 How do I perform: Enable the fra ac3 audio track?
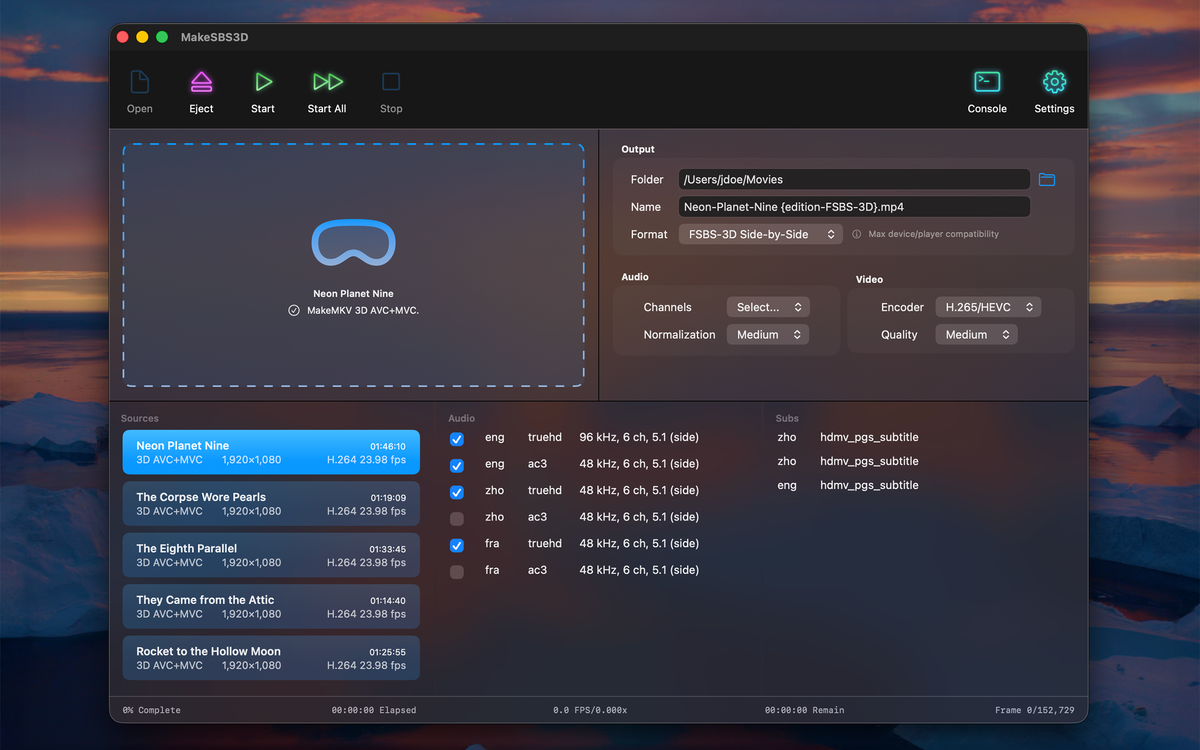(x=456, y=570)
